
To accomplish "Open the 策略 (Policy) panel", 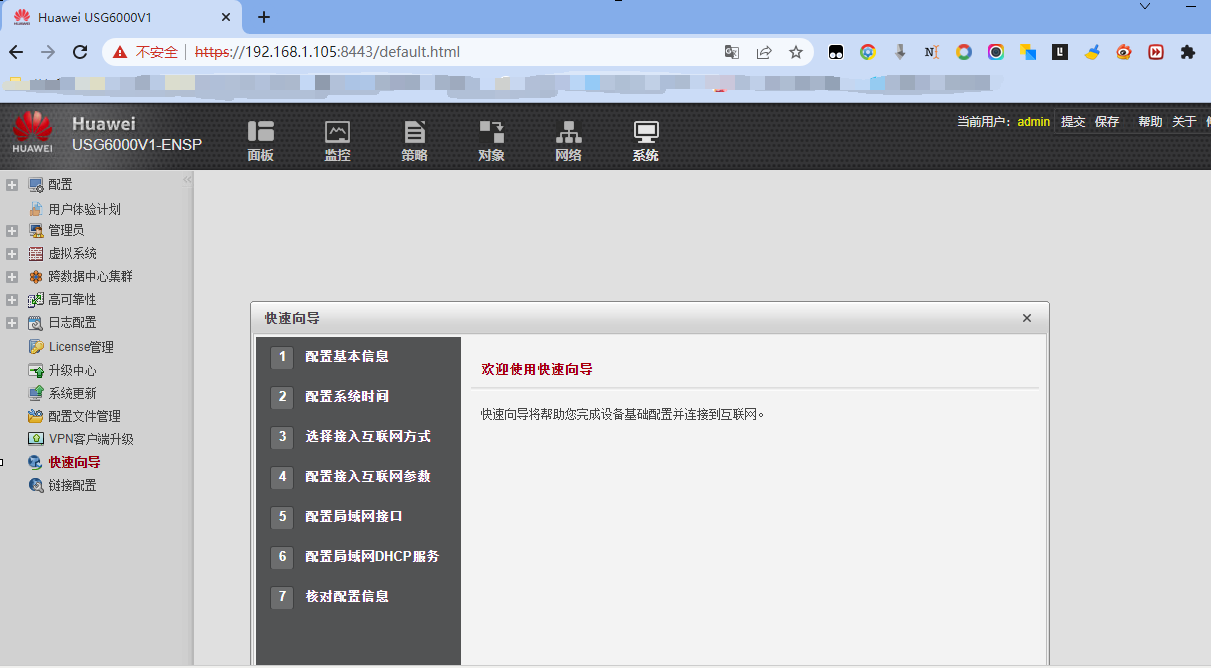I will 413,140.
